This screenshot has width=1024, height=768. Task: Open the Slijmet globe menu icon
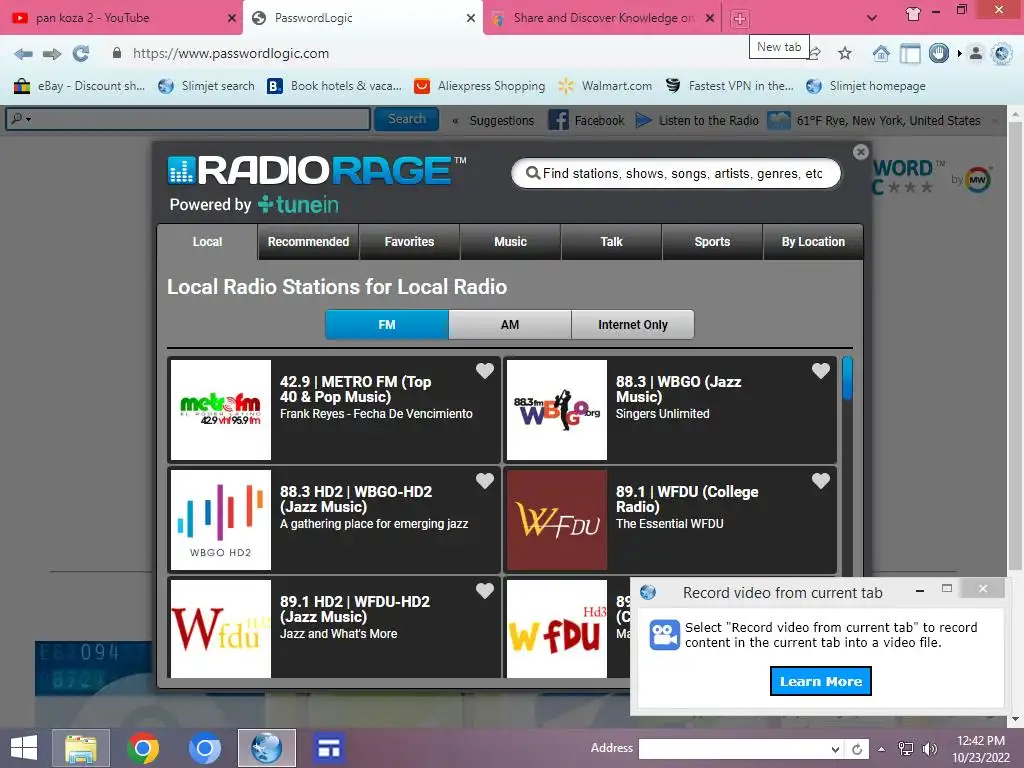[1002, 54]
